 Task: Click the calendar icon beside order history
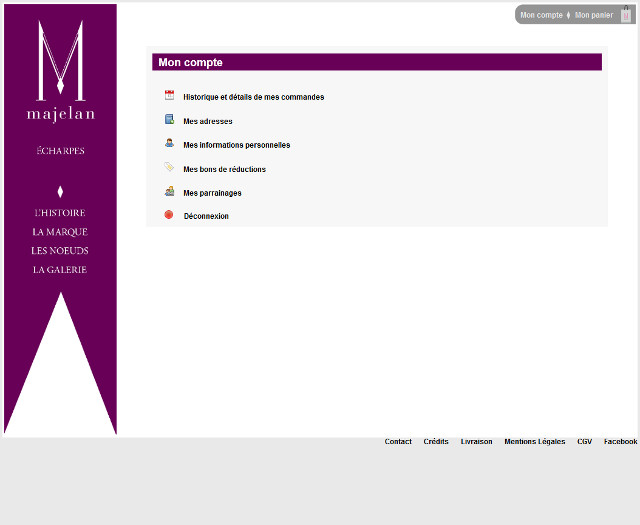tap(169, 95)
